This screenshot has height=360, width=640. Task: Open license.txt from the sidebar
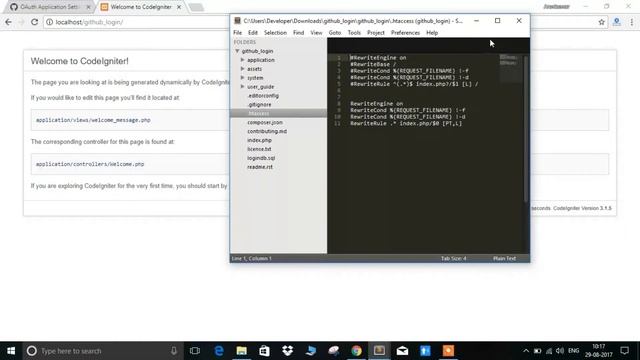click(259, 149)
